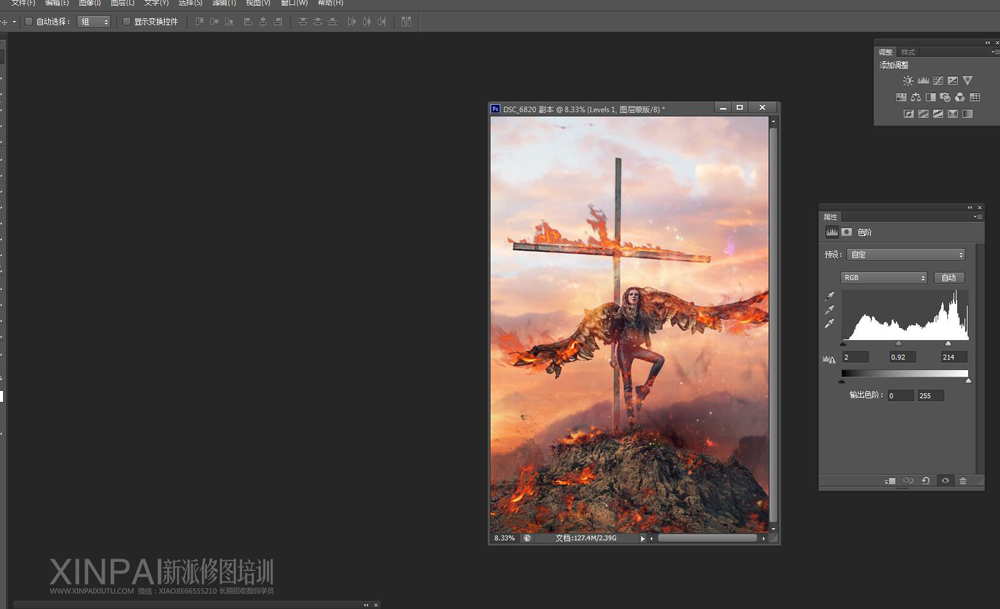The width and height of the screenshot is (1000, 609).
Task: Add a Curves adjustment layer
Action: pos(938,80)
